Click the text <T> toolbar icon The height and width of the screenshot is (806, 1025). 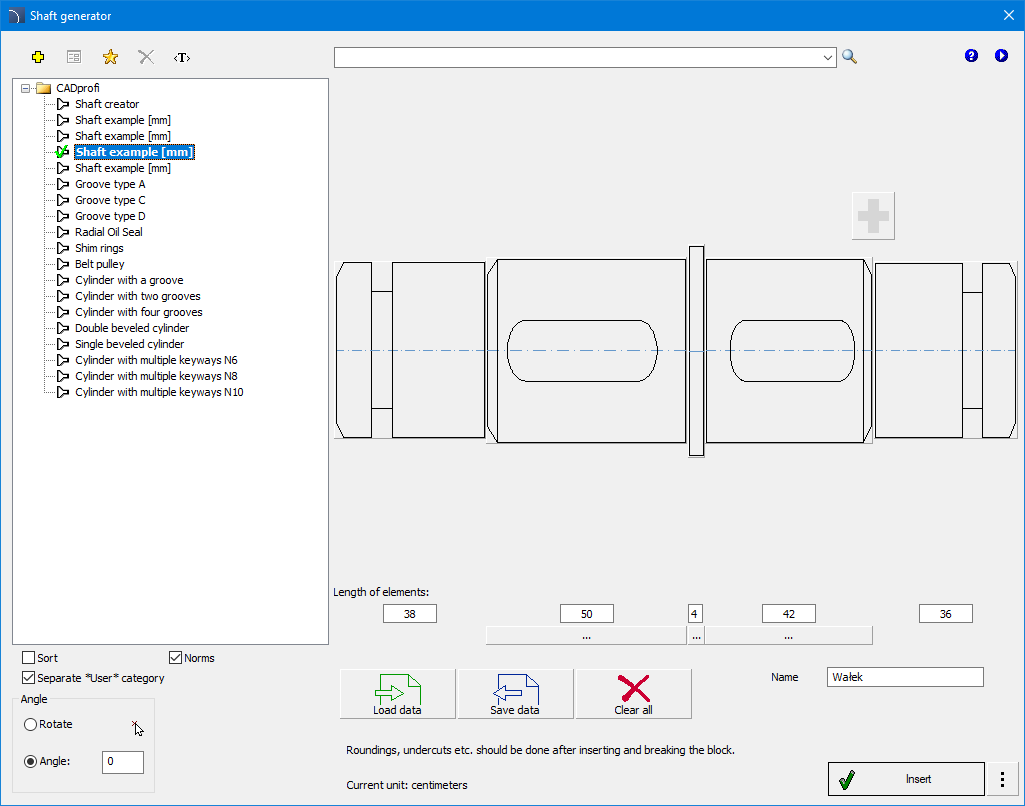click(182, 57)
